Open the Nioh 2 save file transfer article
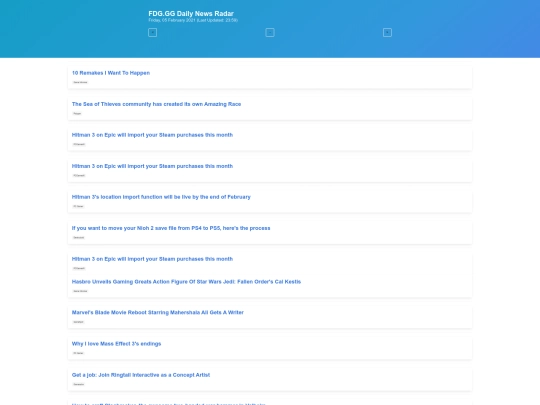Screen dimensions: 540x405 click(x=171, y=228)
